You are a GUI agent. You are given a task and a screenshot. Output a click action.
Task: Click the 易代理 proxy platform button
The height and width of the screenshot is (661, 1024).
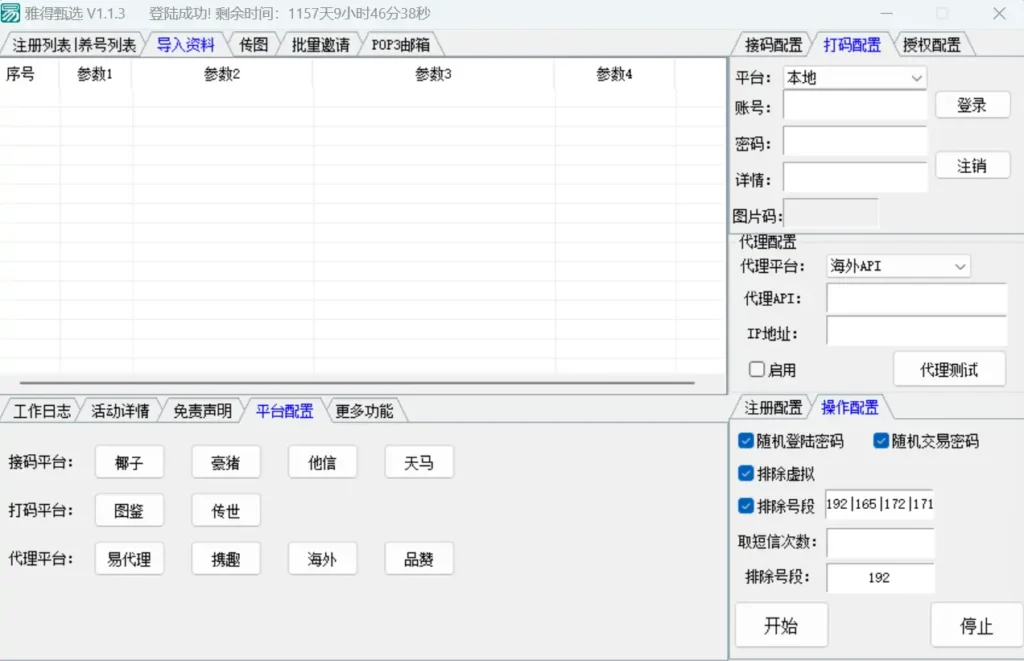129,558
